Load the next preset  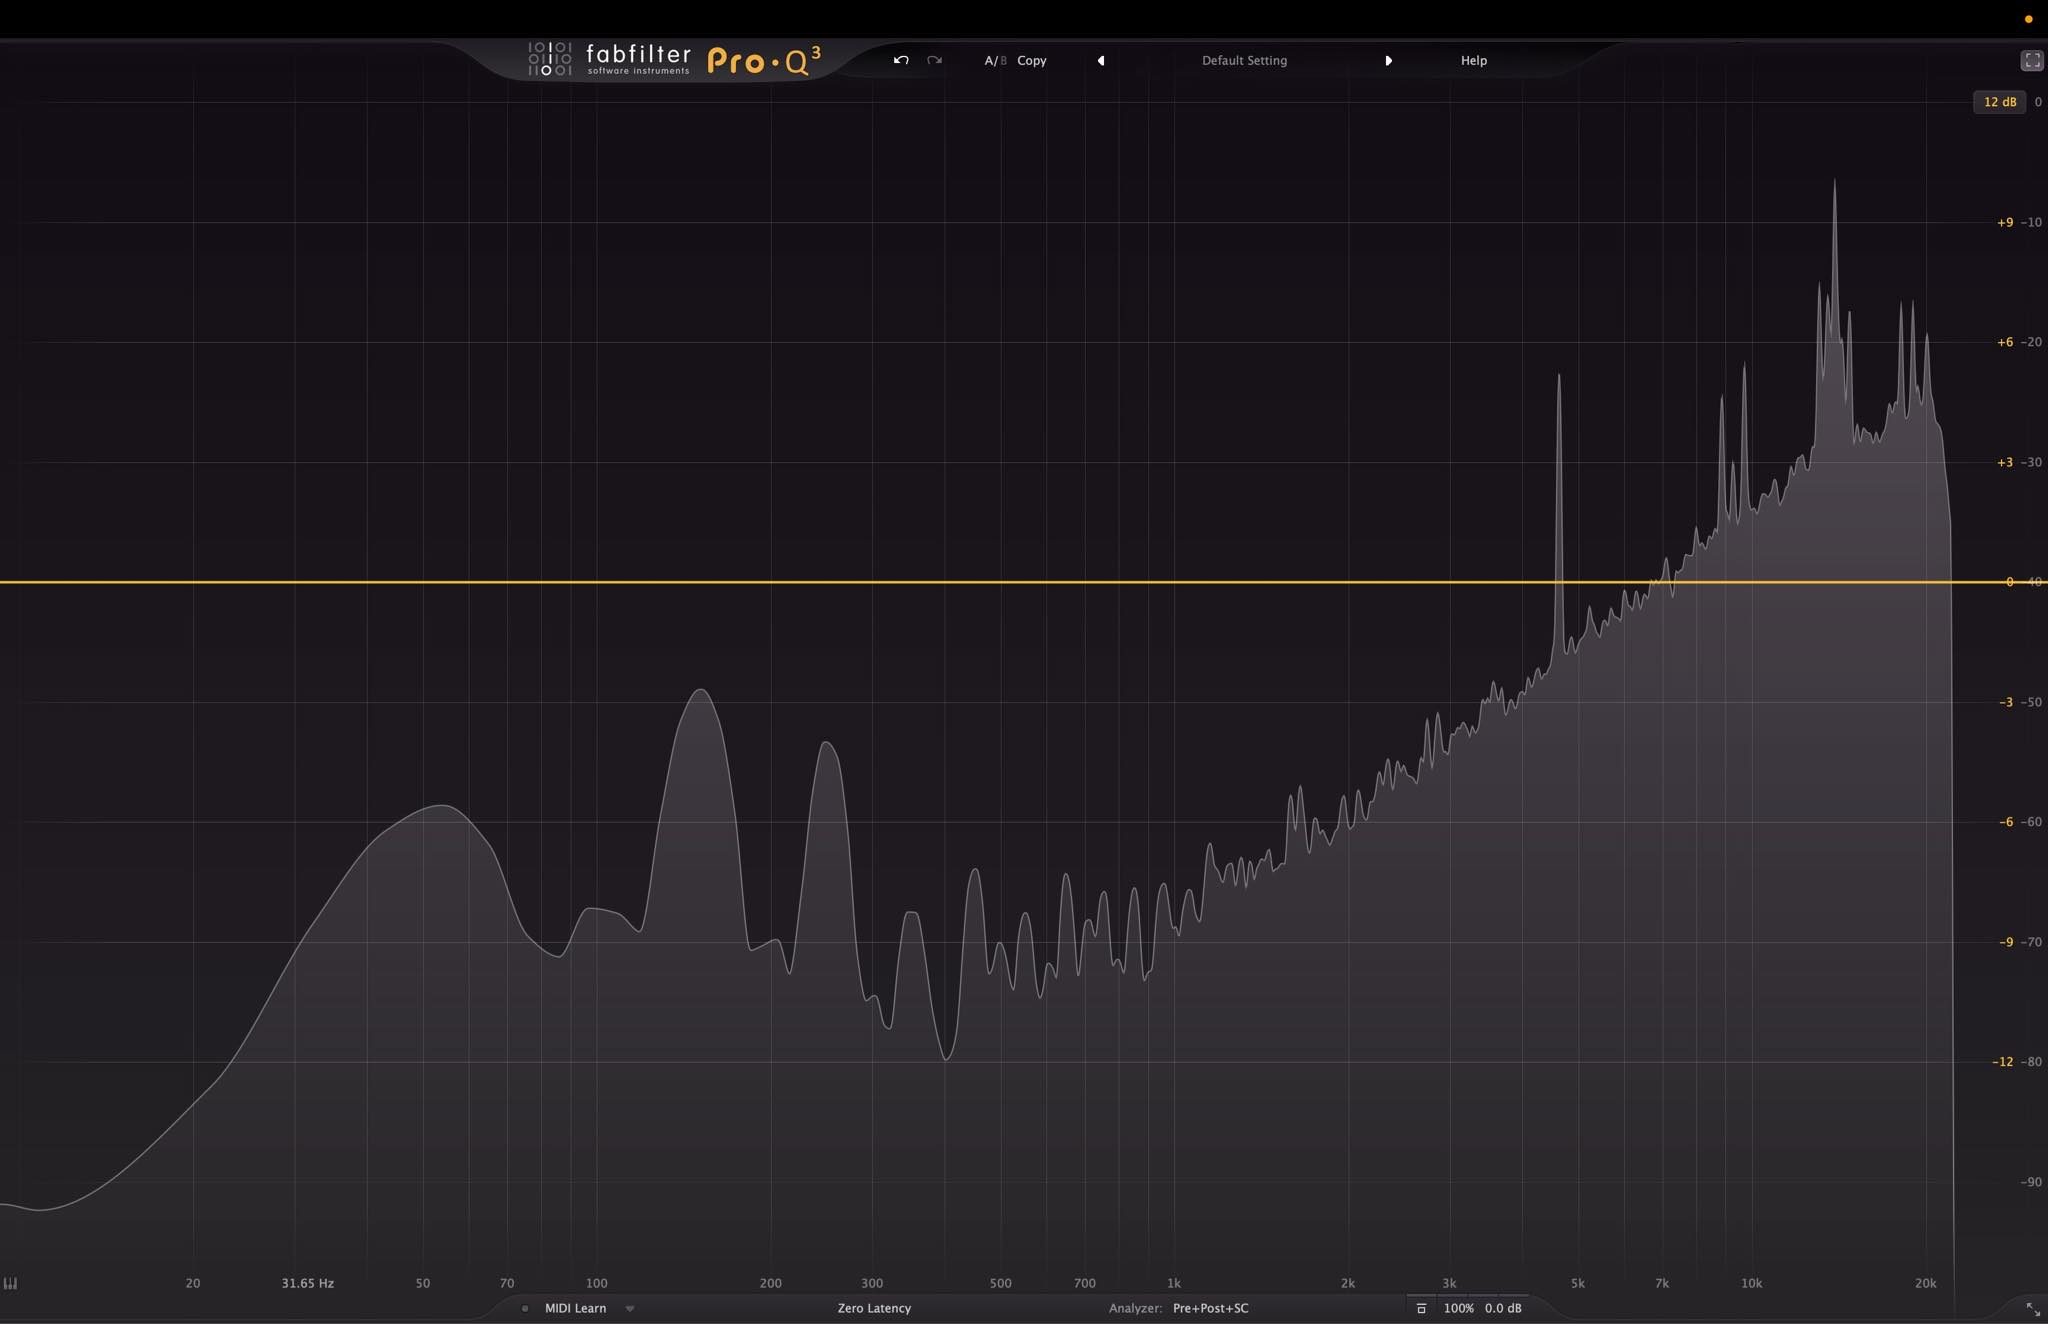(x=1388, y=60)
